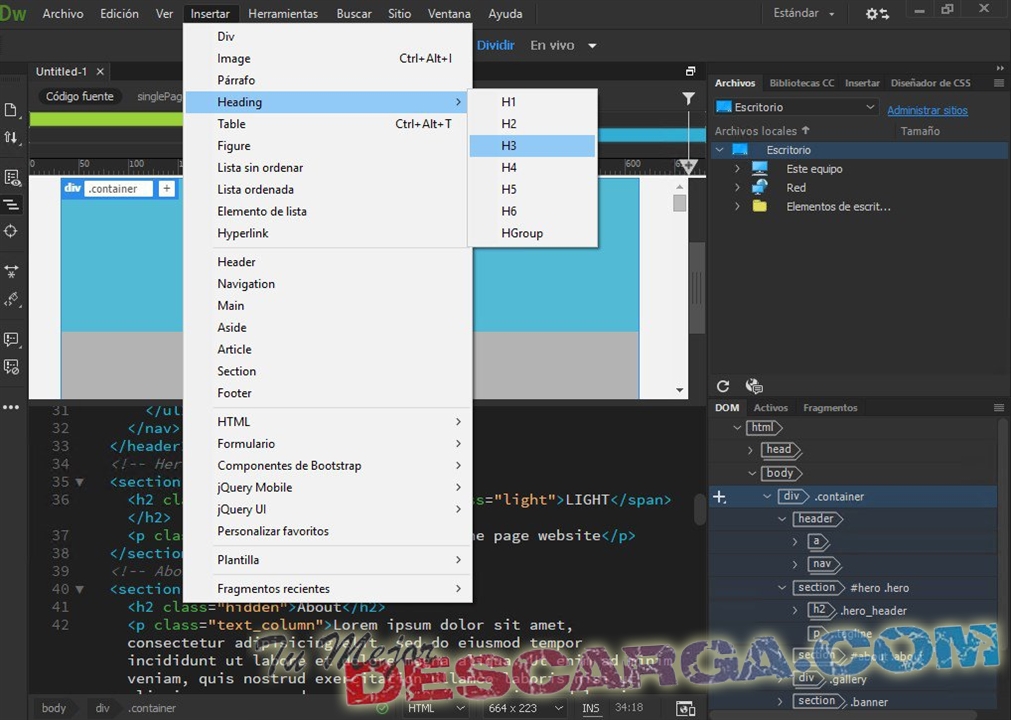1011x720 pixels.
Task: Choose Personalizar favoritos from Insertar menu
Action: pos(328,531)
